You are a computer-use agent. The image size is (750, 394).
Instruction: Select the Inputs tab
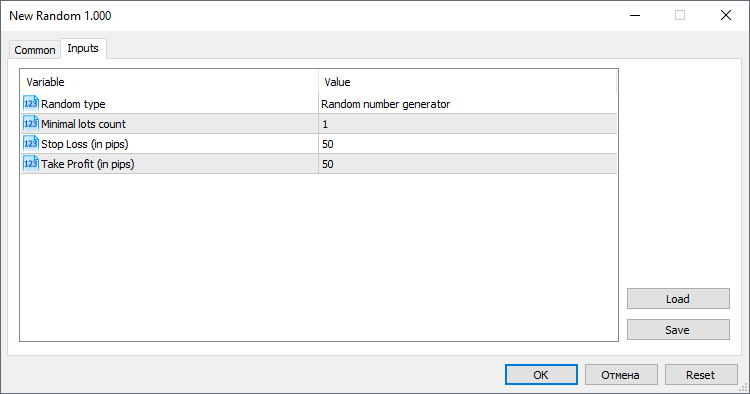[83, 48]
